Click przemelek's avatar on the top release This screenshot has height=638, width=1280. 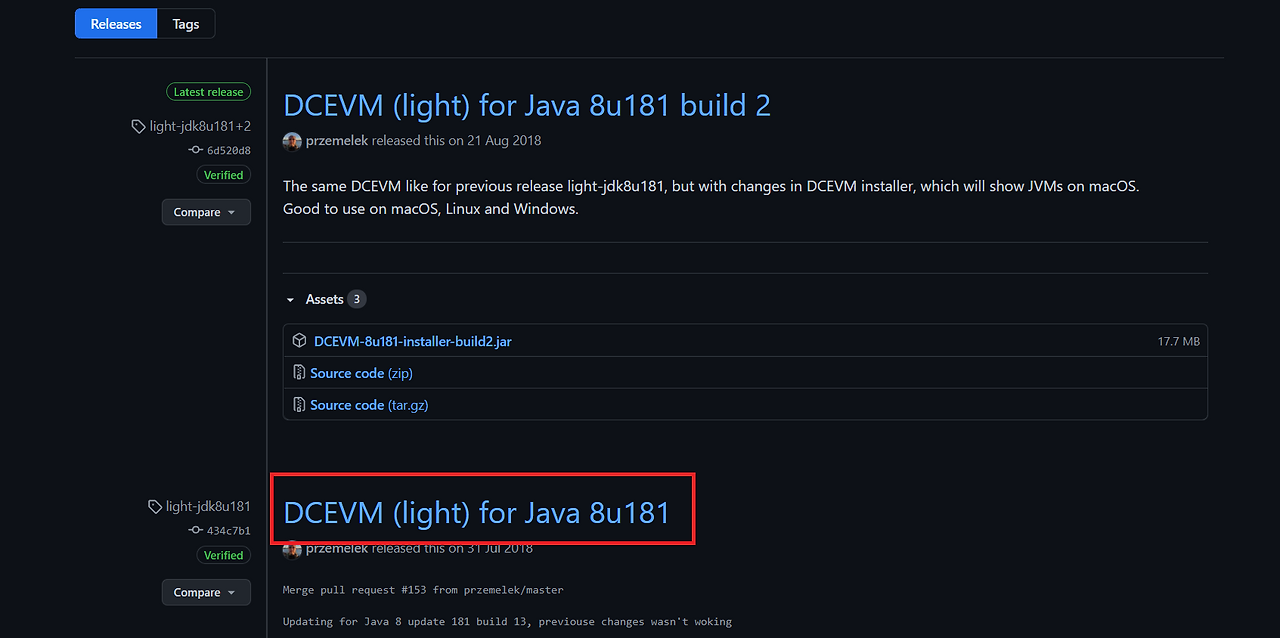pos(291,141)
